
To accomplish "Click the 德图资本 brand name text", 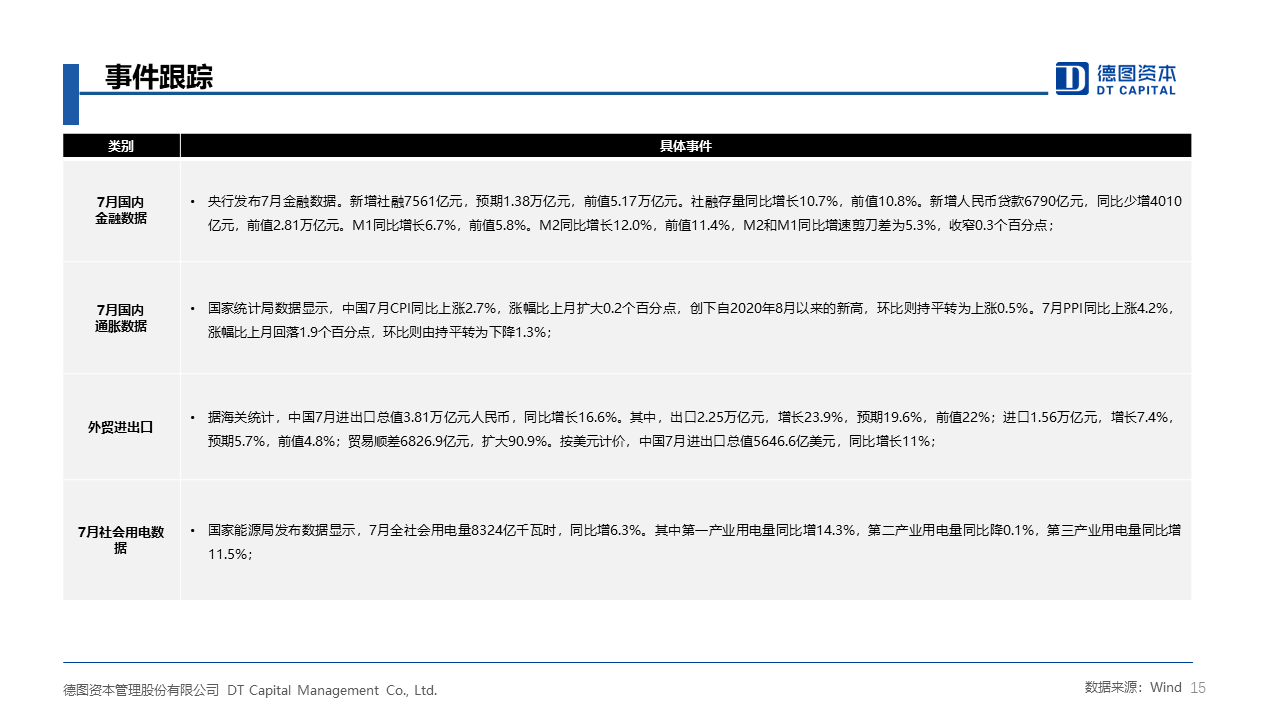I will (x=1137, y=73).
